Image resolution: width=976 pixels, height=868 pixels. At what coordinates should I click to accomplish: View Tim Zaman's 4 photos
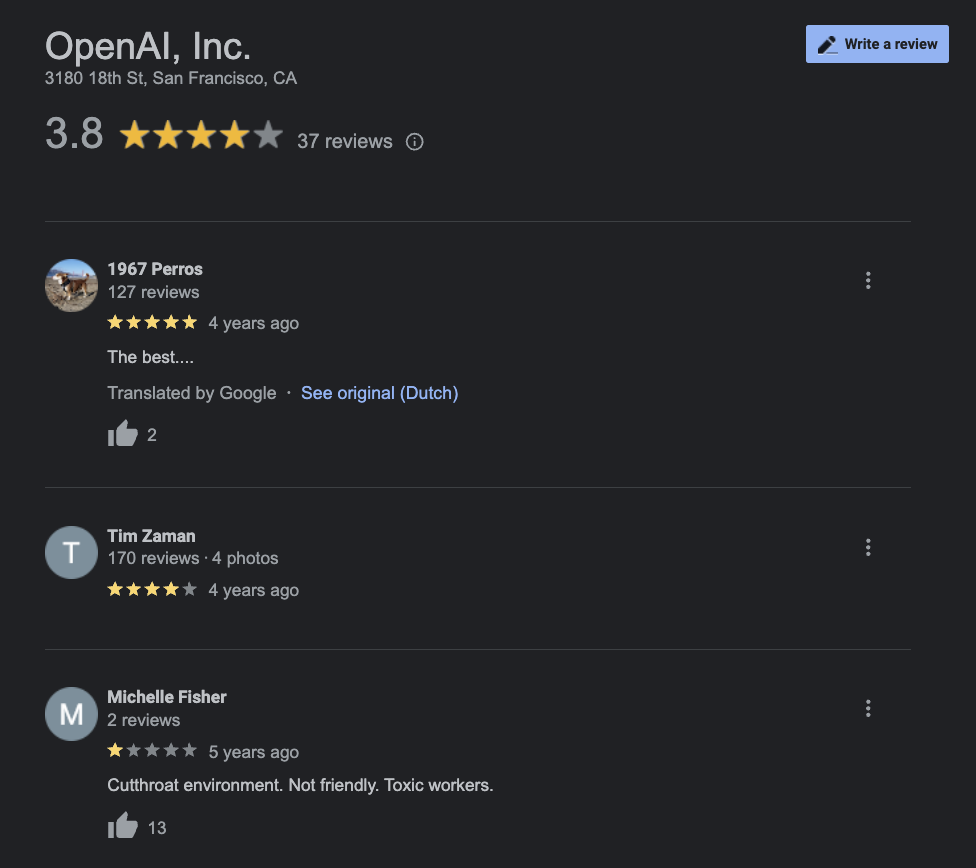(245, 558)
